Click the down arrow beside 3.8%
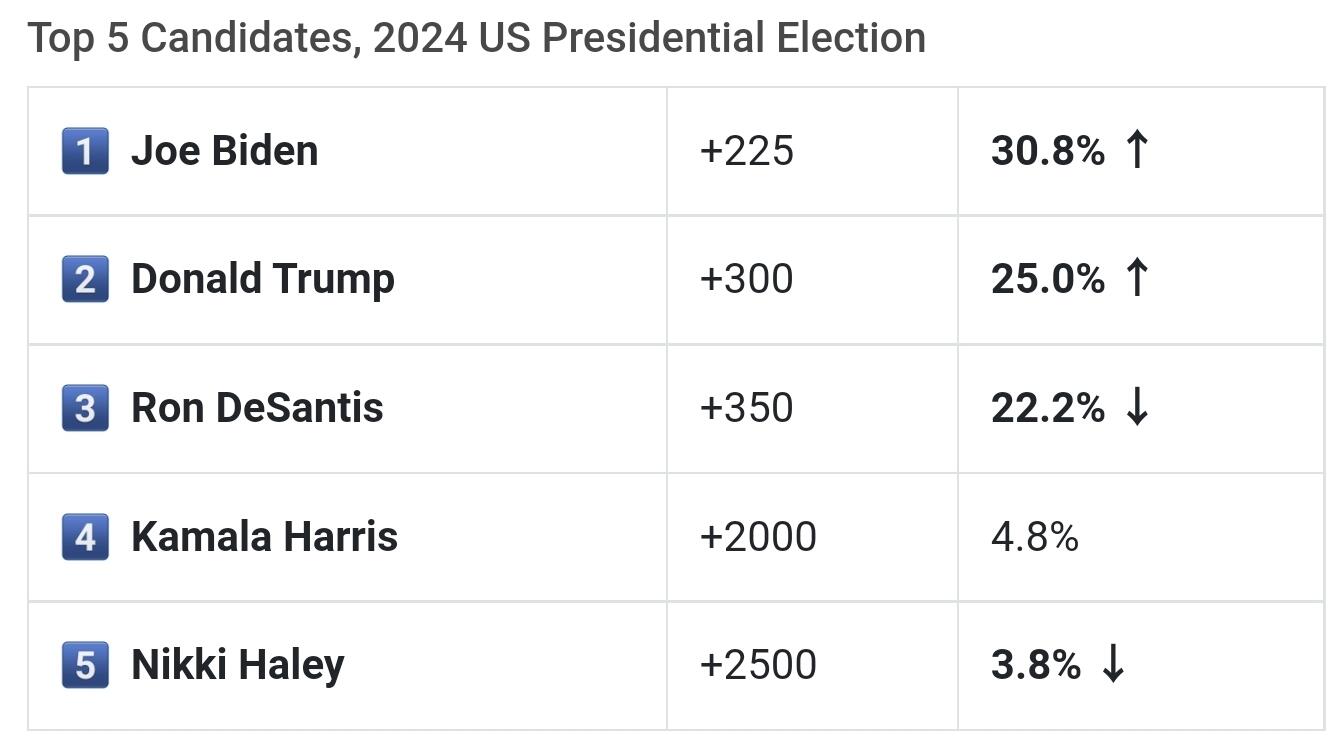 click(x=1112, y=664)
